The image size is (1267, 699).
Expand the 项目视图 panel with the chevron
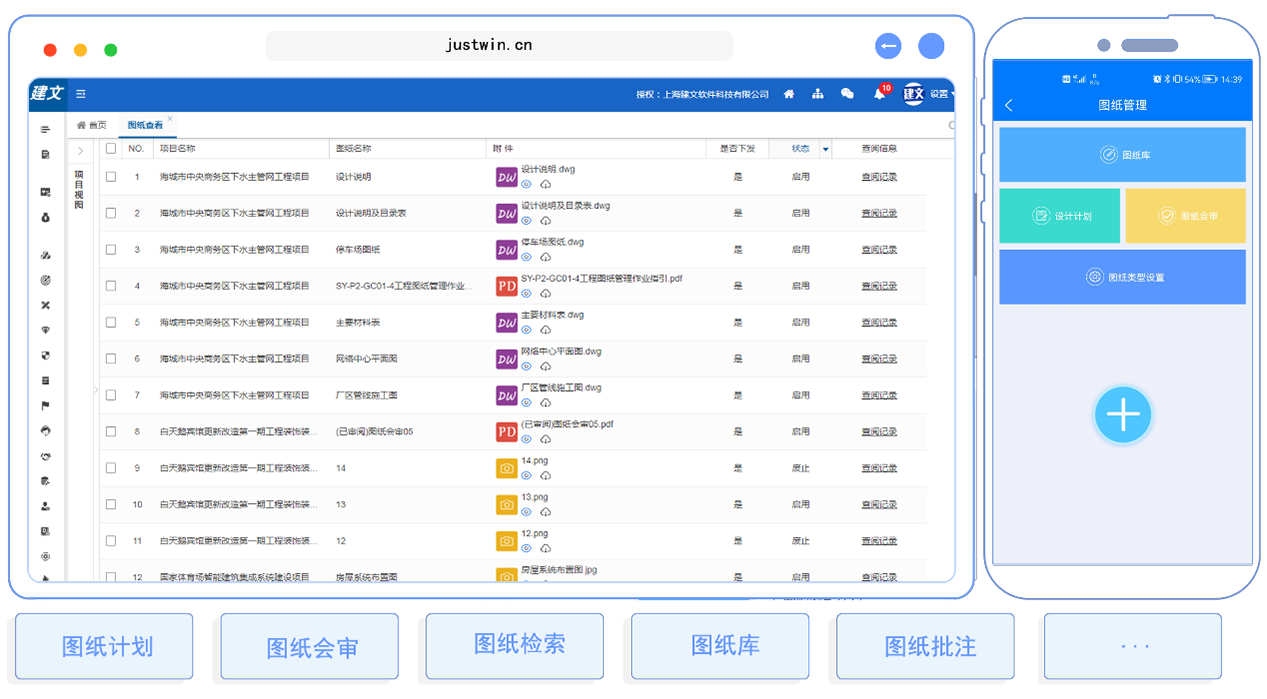[x=80, y=150]
